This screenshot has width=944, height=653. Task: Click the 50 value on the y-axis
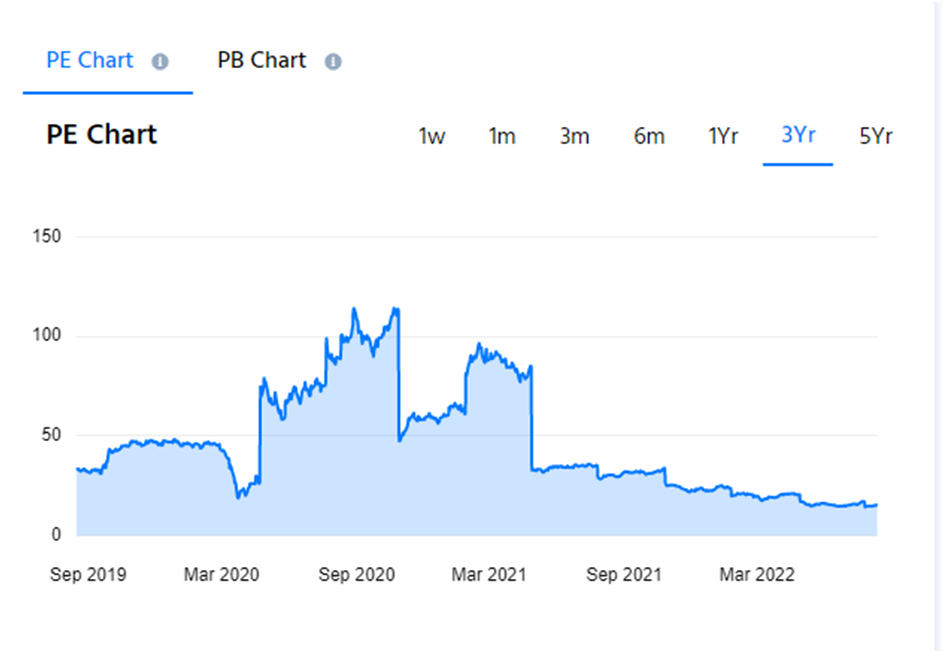51,436
